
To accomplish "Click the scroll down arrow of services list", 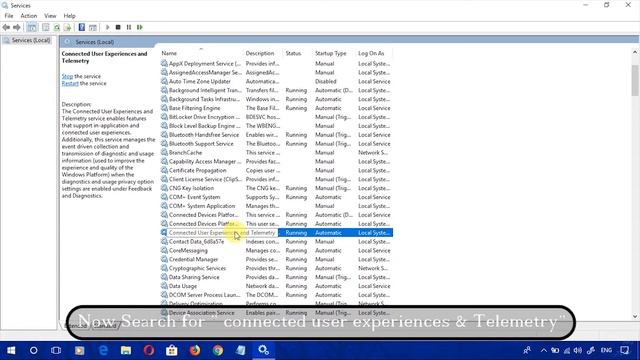I will (x=635, y=316).
